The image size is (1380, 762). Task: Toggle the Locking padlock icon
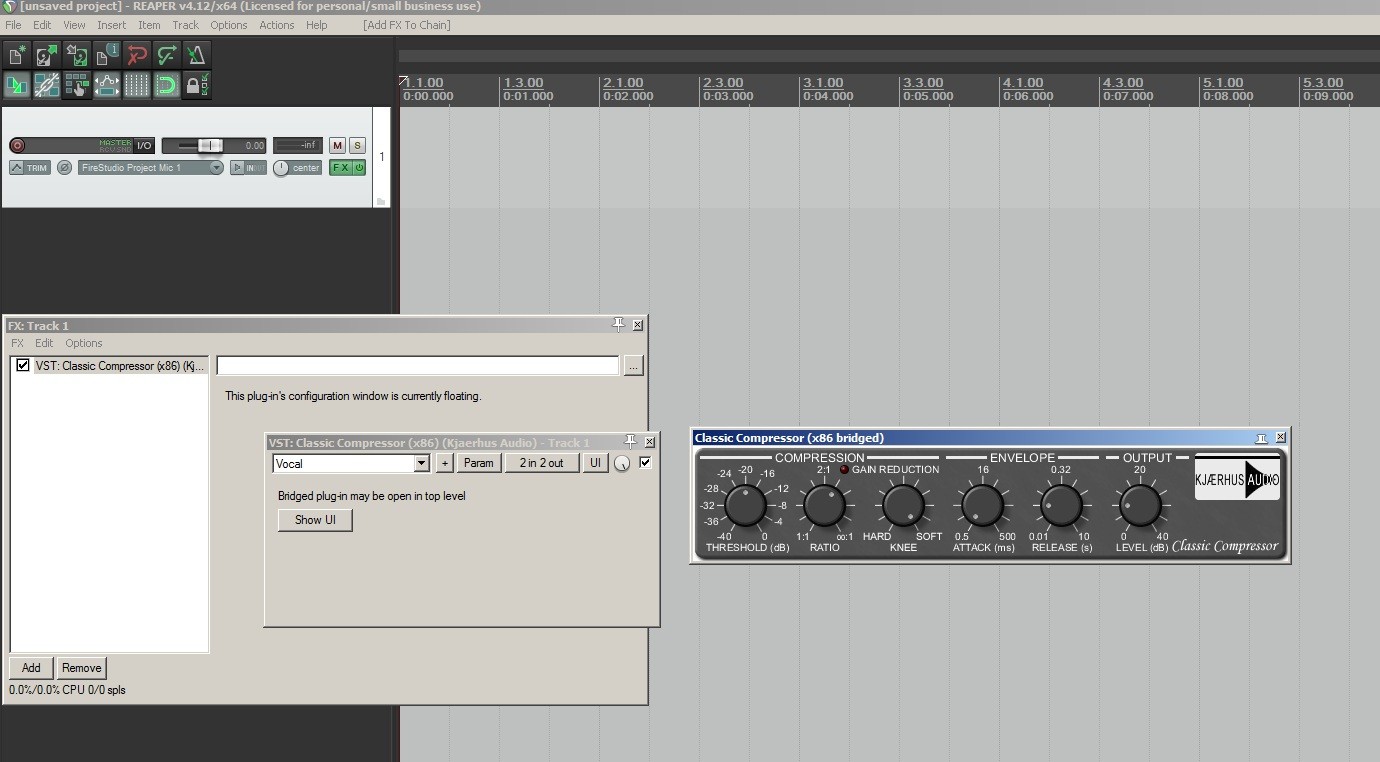197,85
